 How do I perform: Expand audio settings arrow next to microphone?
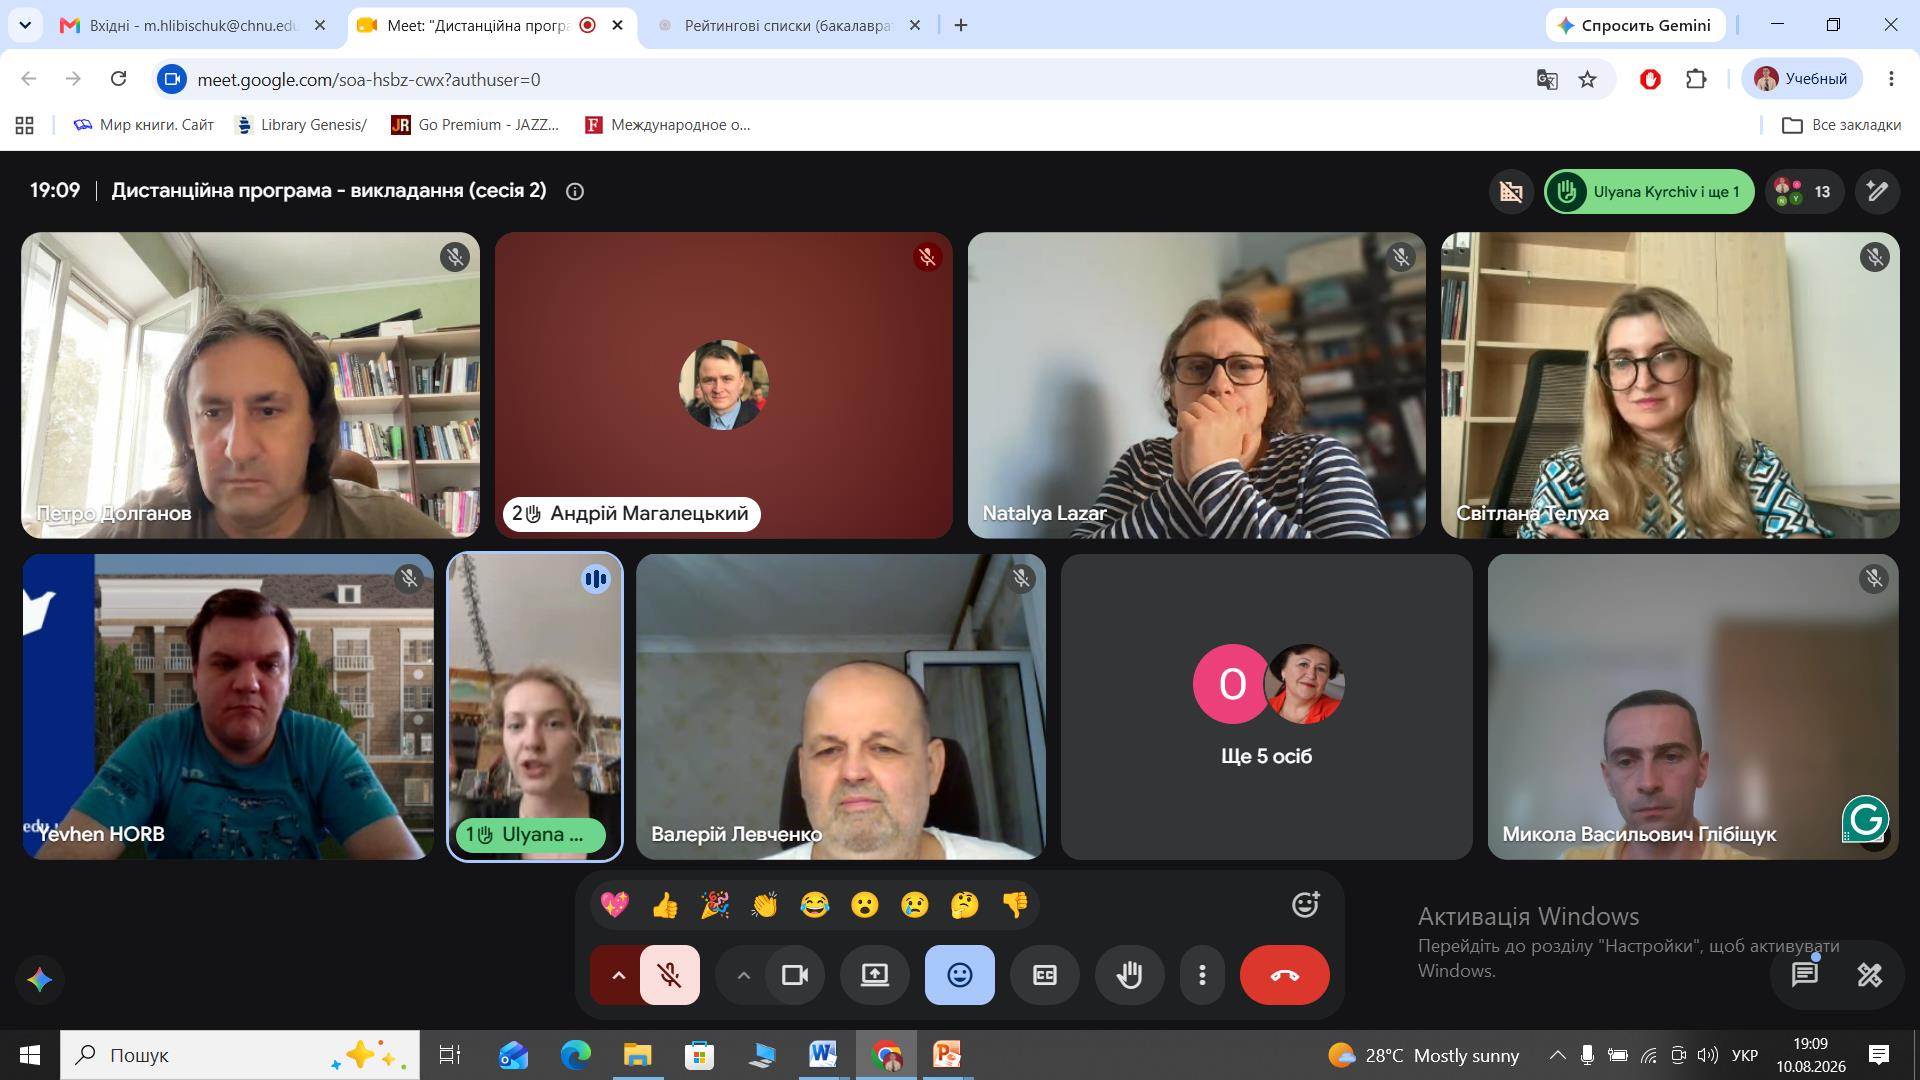(618, 975)
